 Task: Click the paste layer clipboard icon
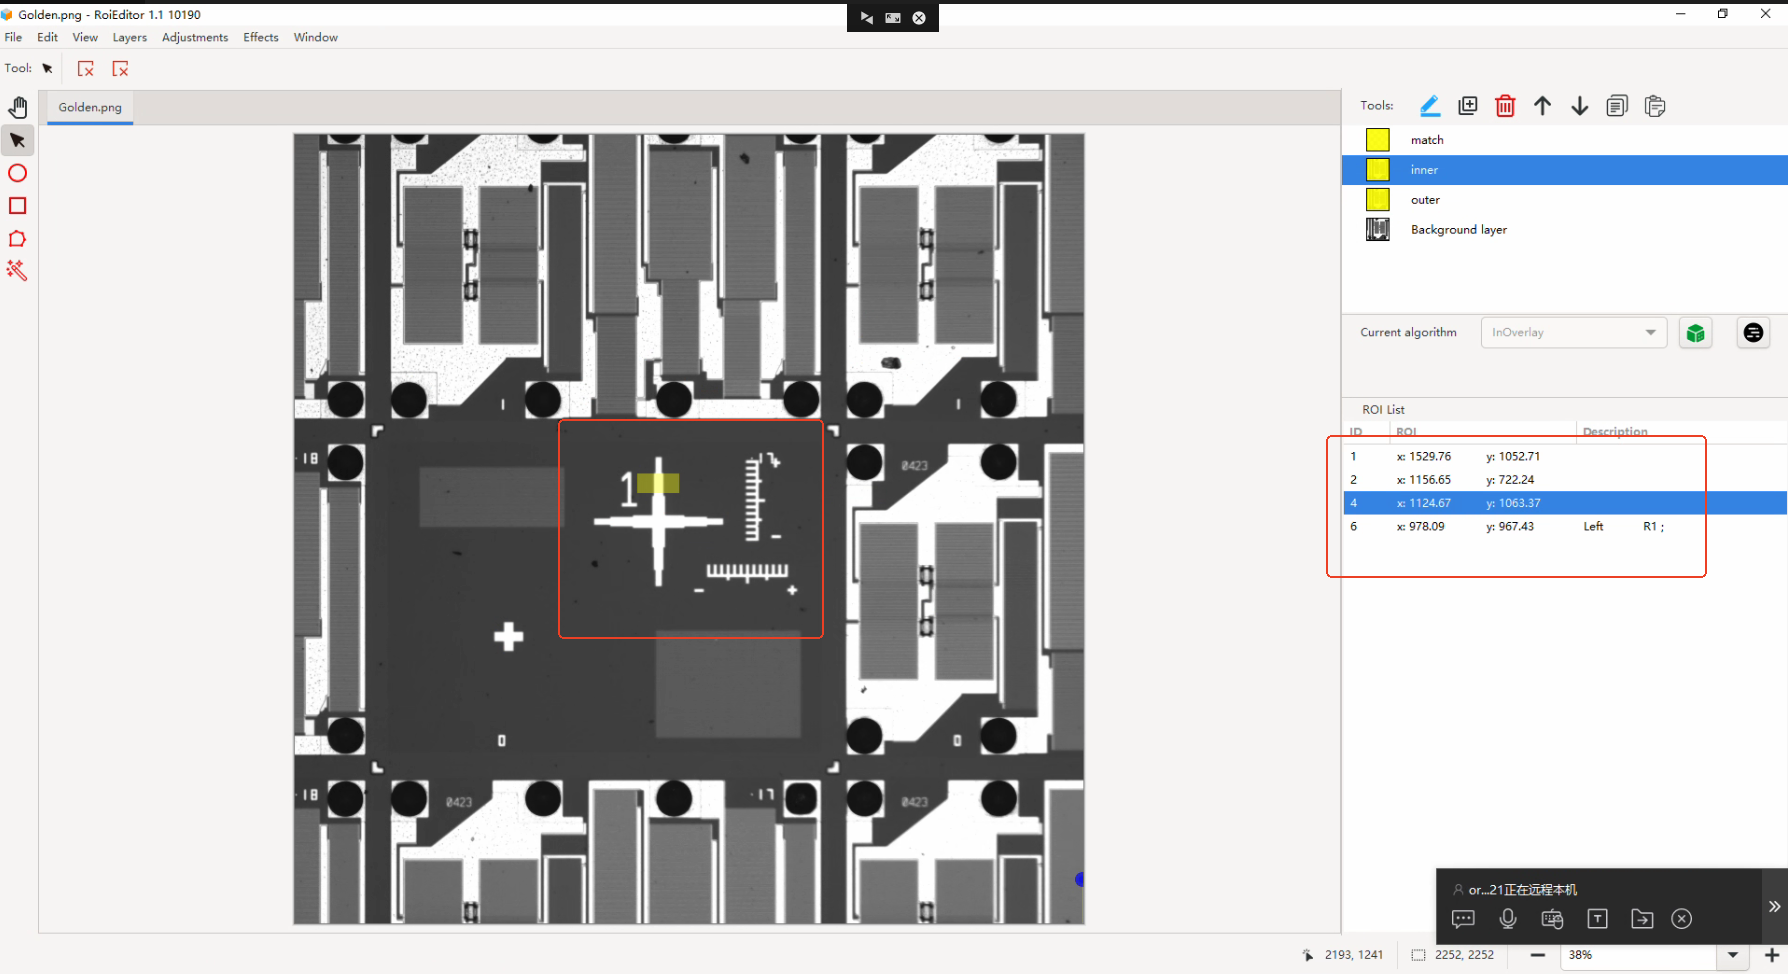(x=1655, y=105)
